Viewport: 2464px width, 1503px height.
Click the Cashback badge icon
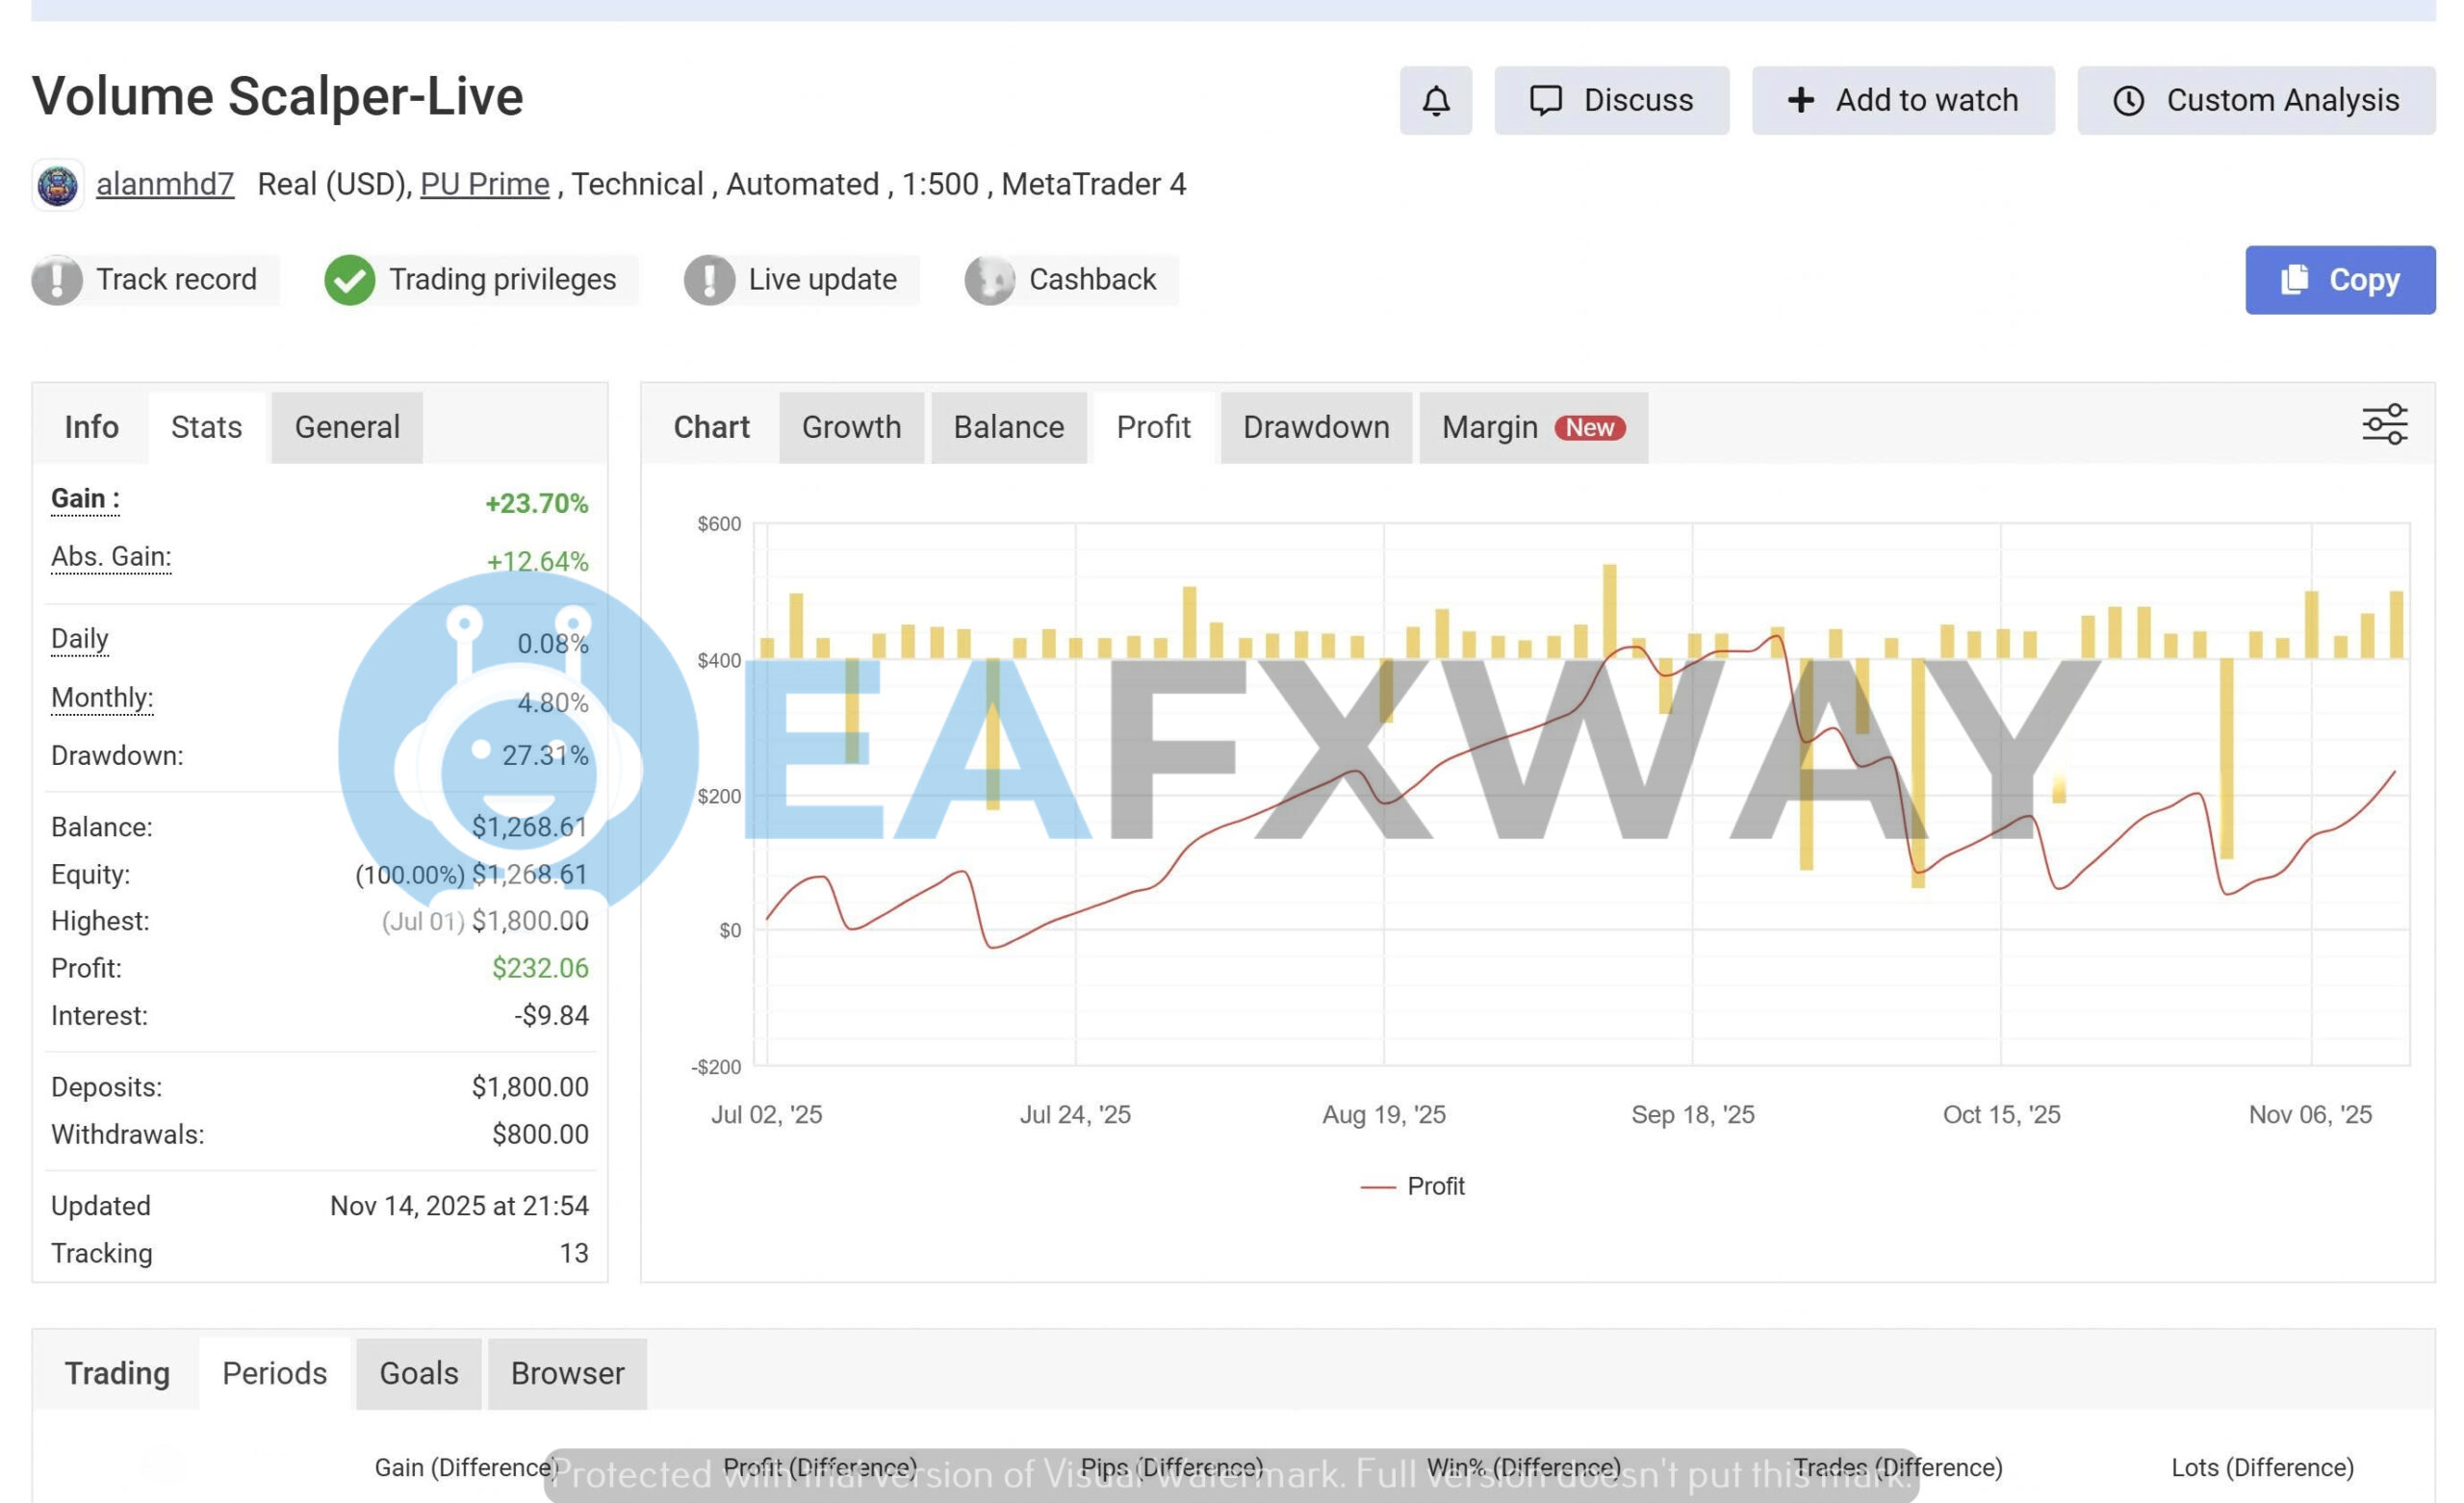(989, 280)
